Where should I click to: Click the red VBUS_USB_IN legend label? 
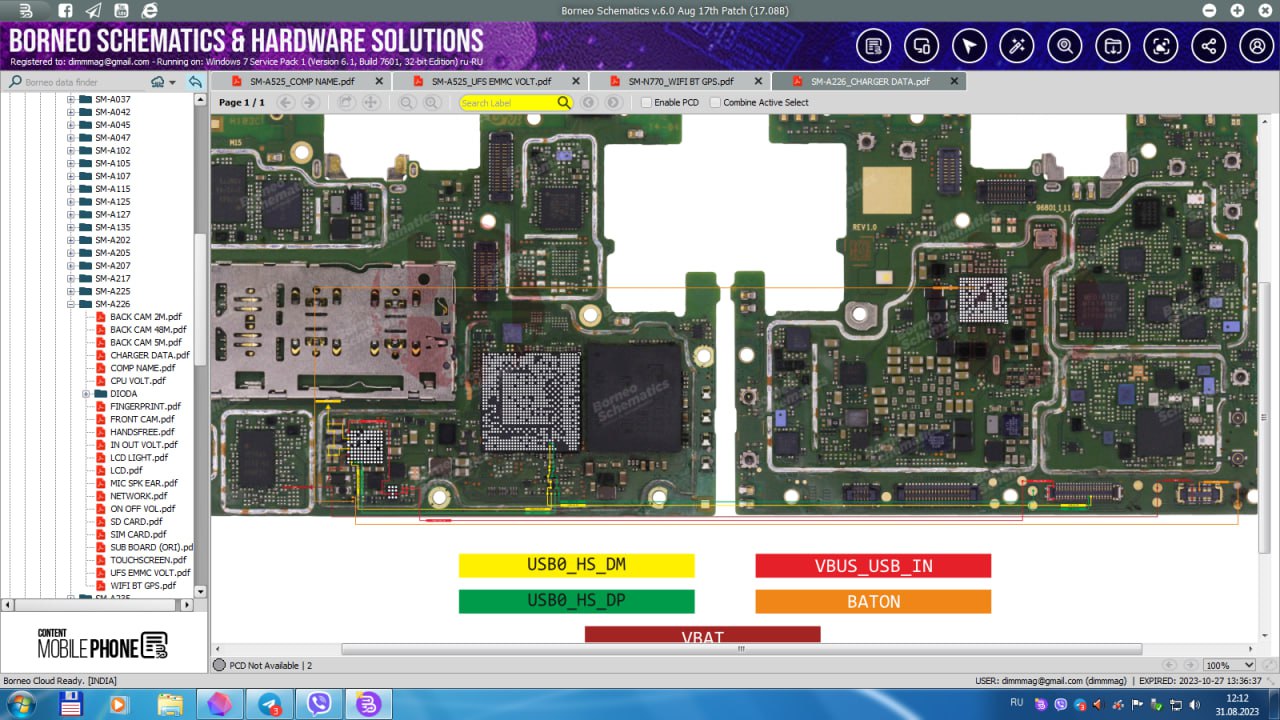click(873, 565)
